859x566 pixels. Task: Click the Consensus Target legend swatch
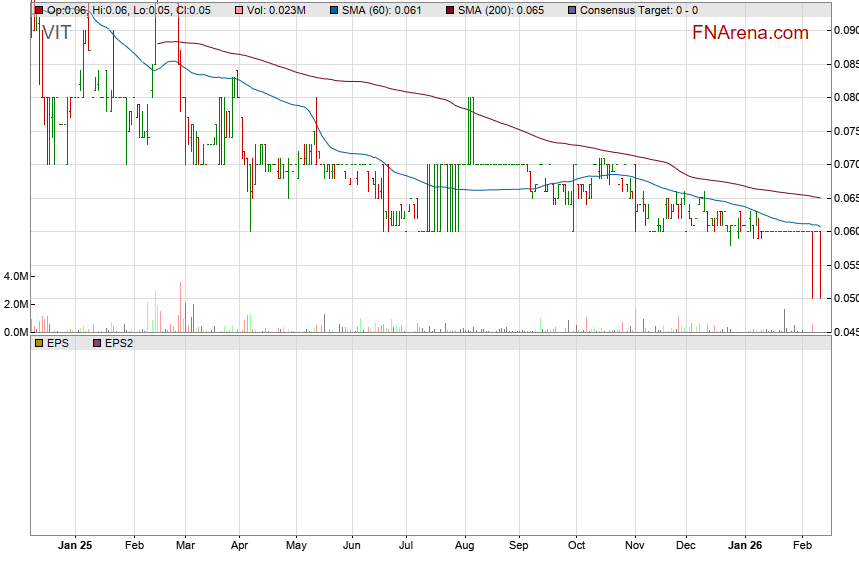[570, 10]
